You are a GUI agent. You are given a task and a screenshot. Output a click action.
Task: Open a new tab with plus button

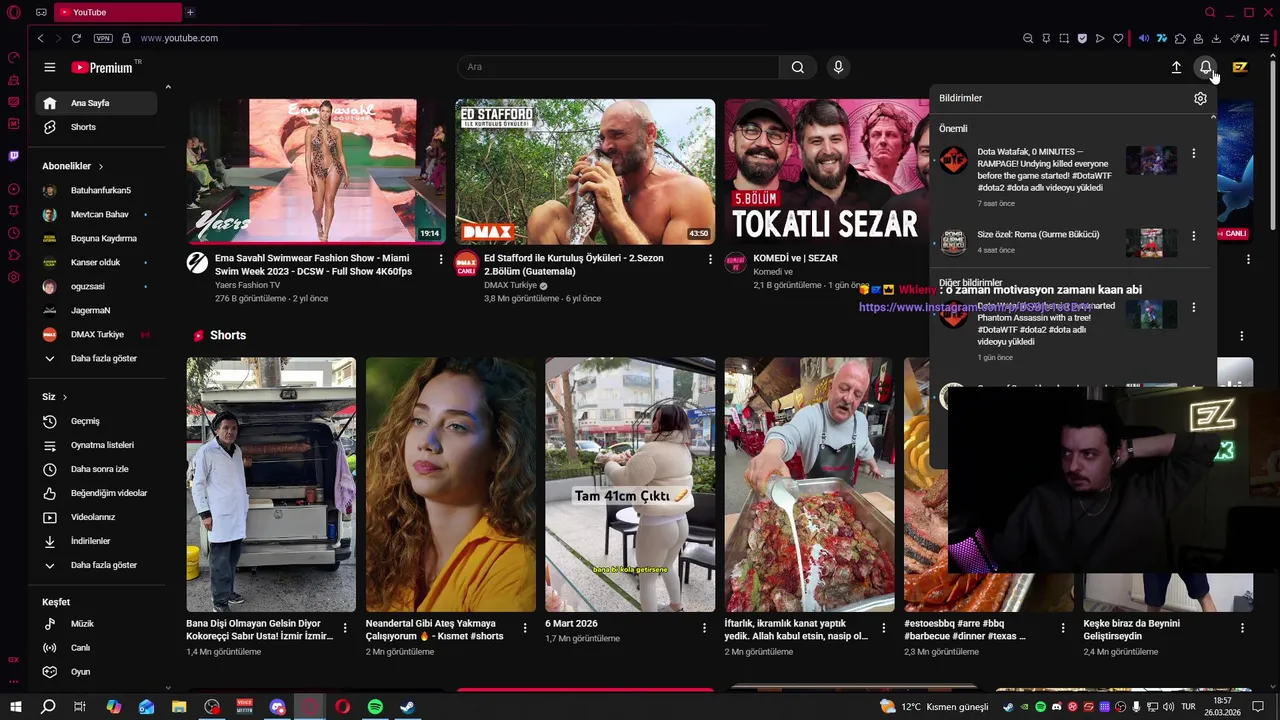[190, 12]
